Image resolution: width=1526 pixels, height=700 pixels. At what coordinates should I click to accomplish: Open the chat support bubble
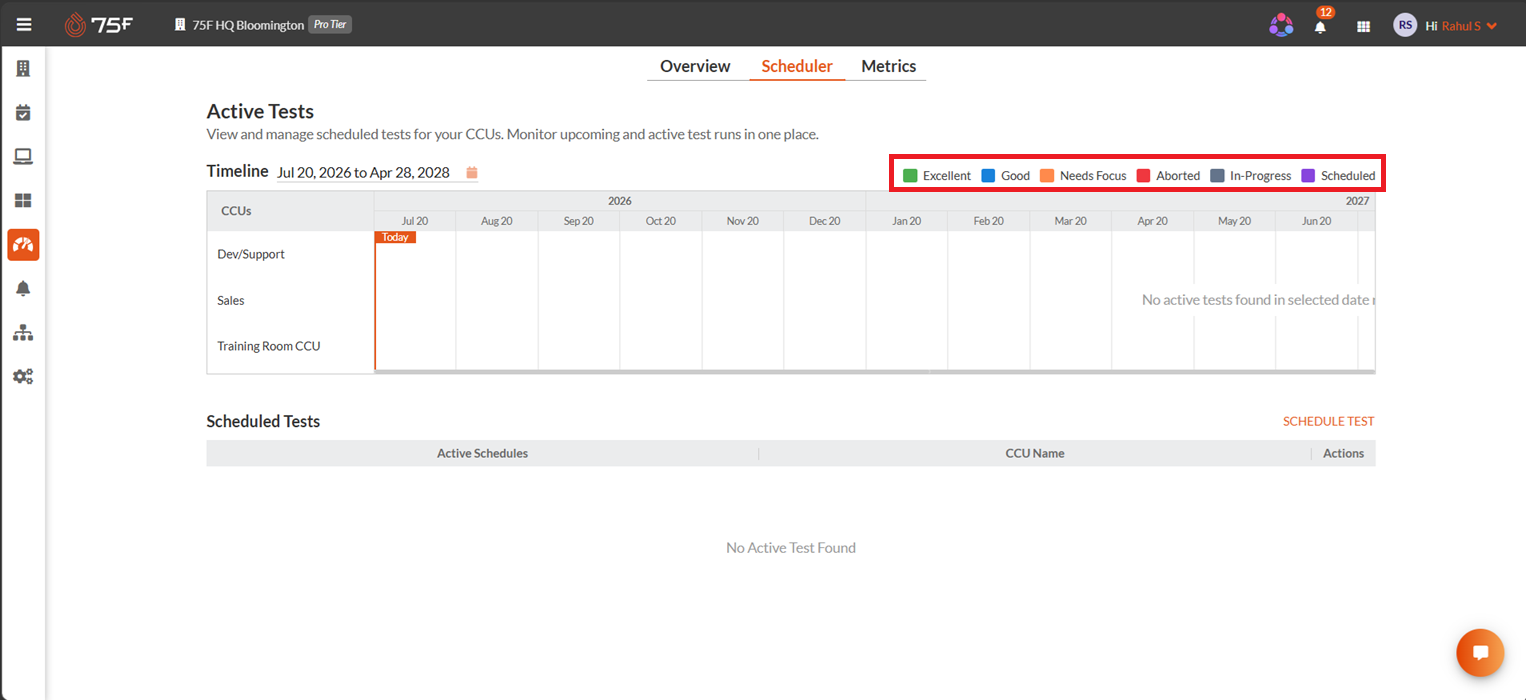(1480, 652)
